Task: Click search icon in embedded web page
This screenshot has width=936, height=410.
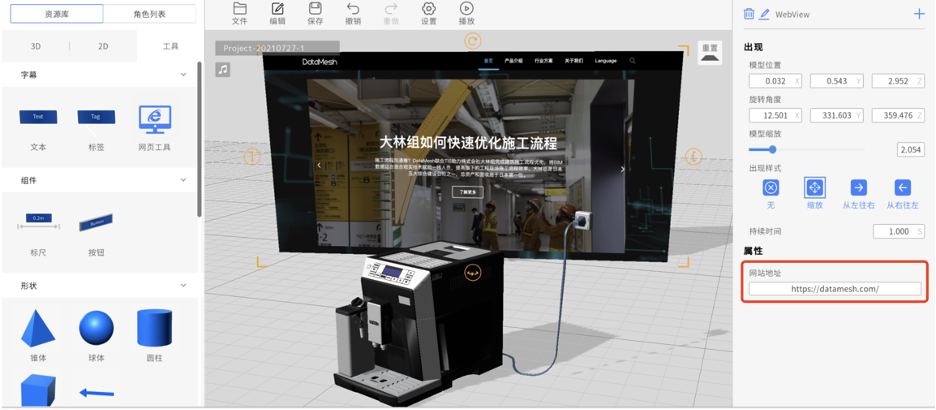Action: 633,61
